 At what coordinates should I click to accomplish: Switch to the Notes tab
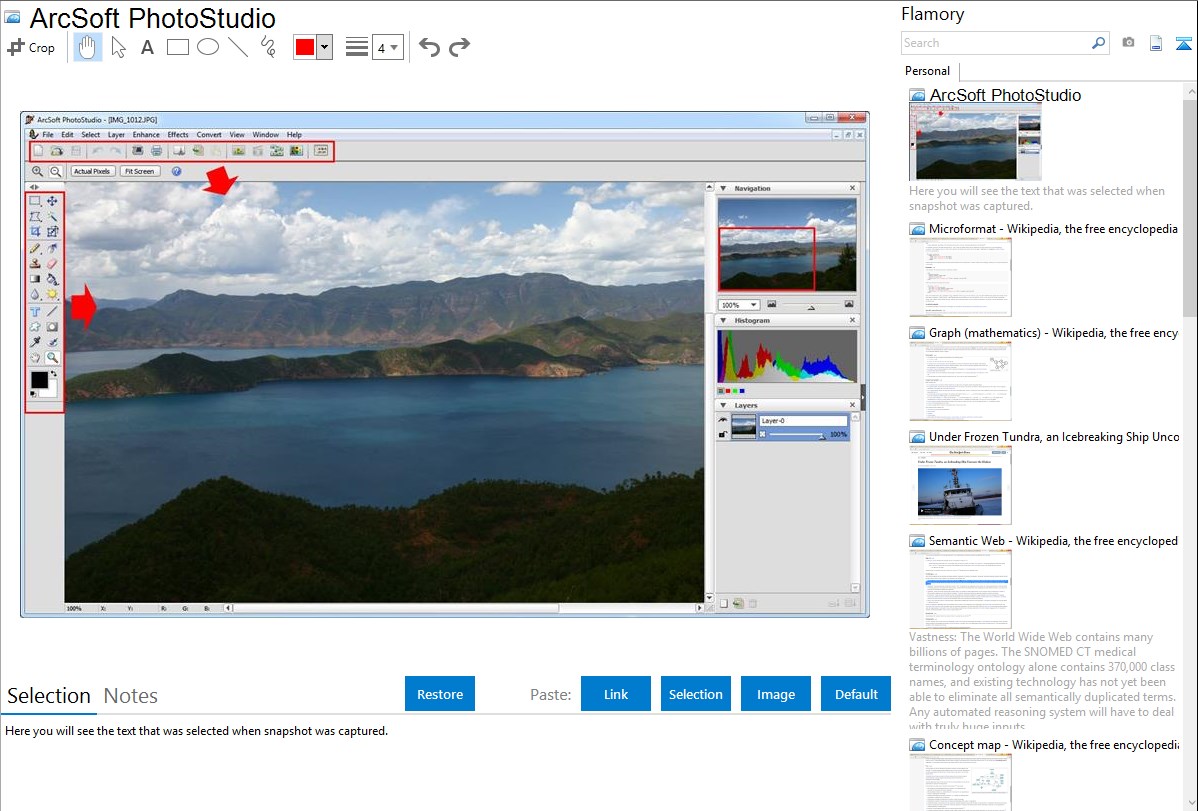tap(131, 696)
